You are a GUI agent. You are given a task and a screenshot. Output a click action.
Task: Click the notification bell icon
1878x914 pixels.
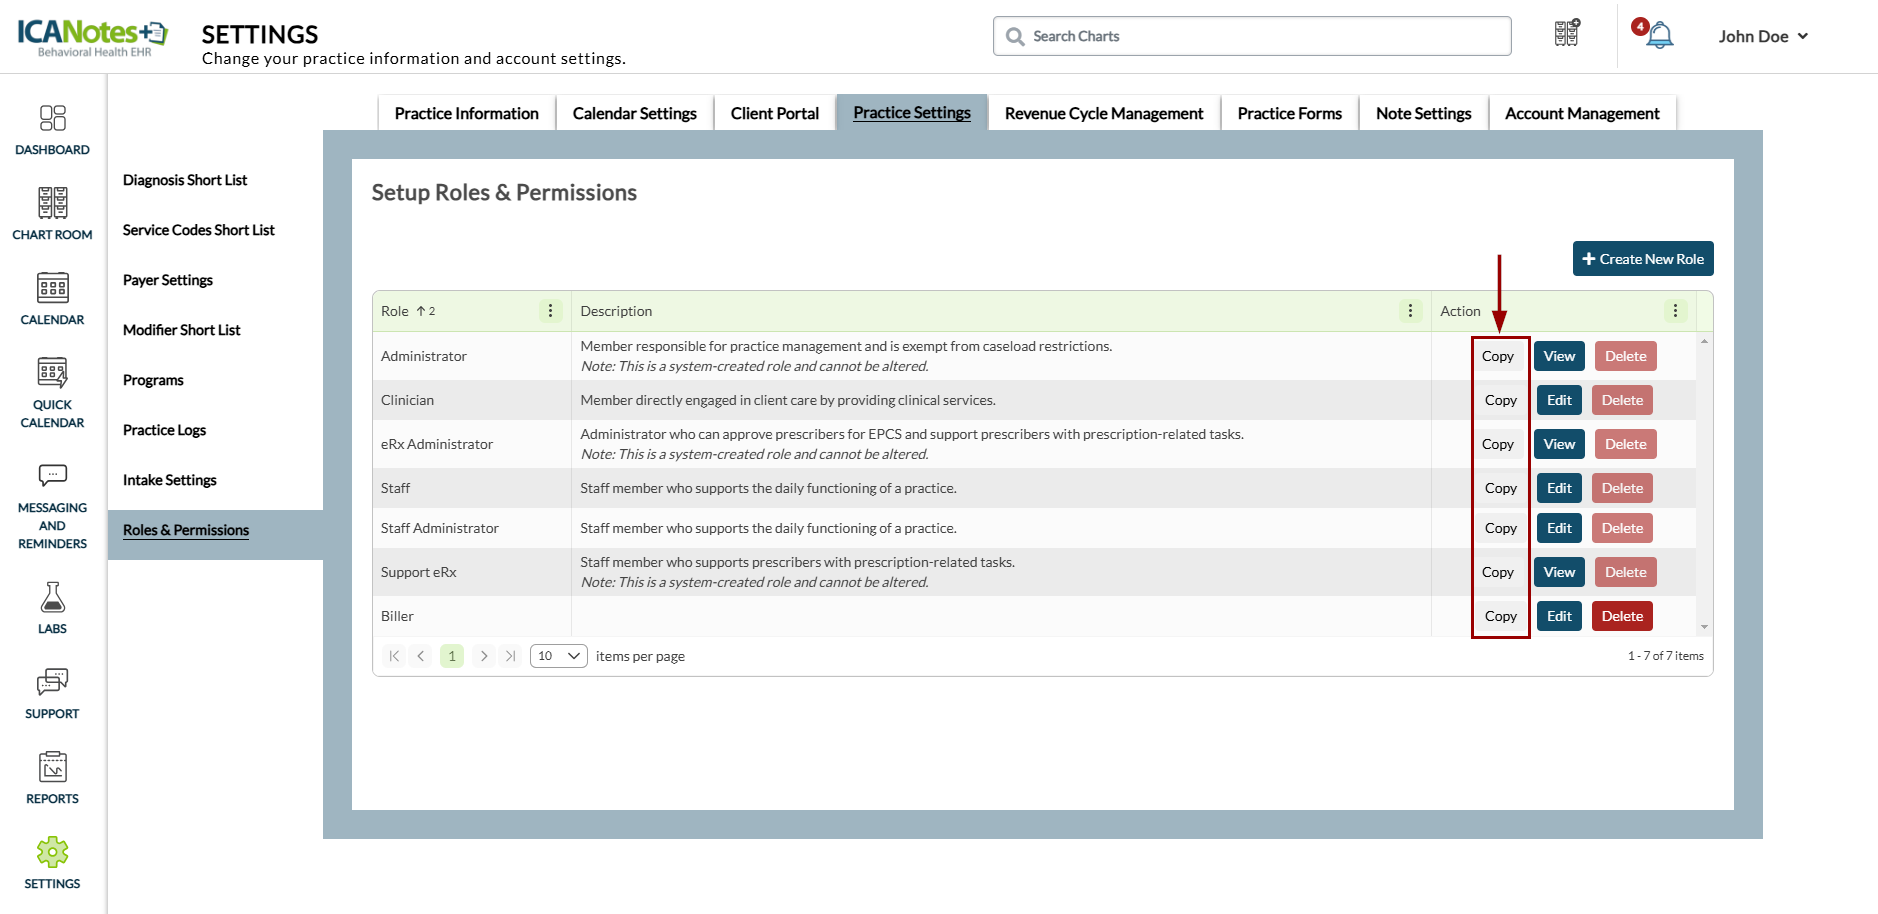coord(1659,36)
